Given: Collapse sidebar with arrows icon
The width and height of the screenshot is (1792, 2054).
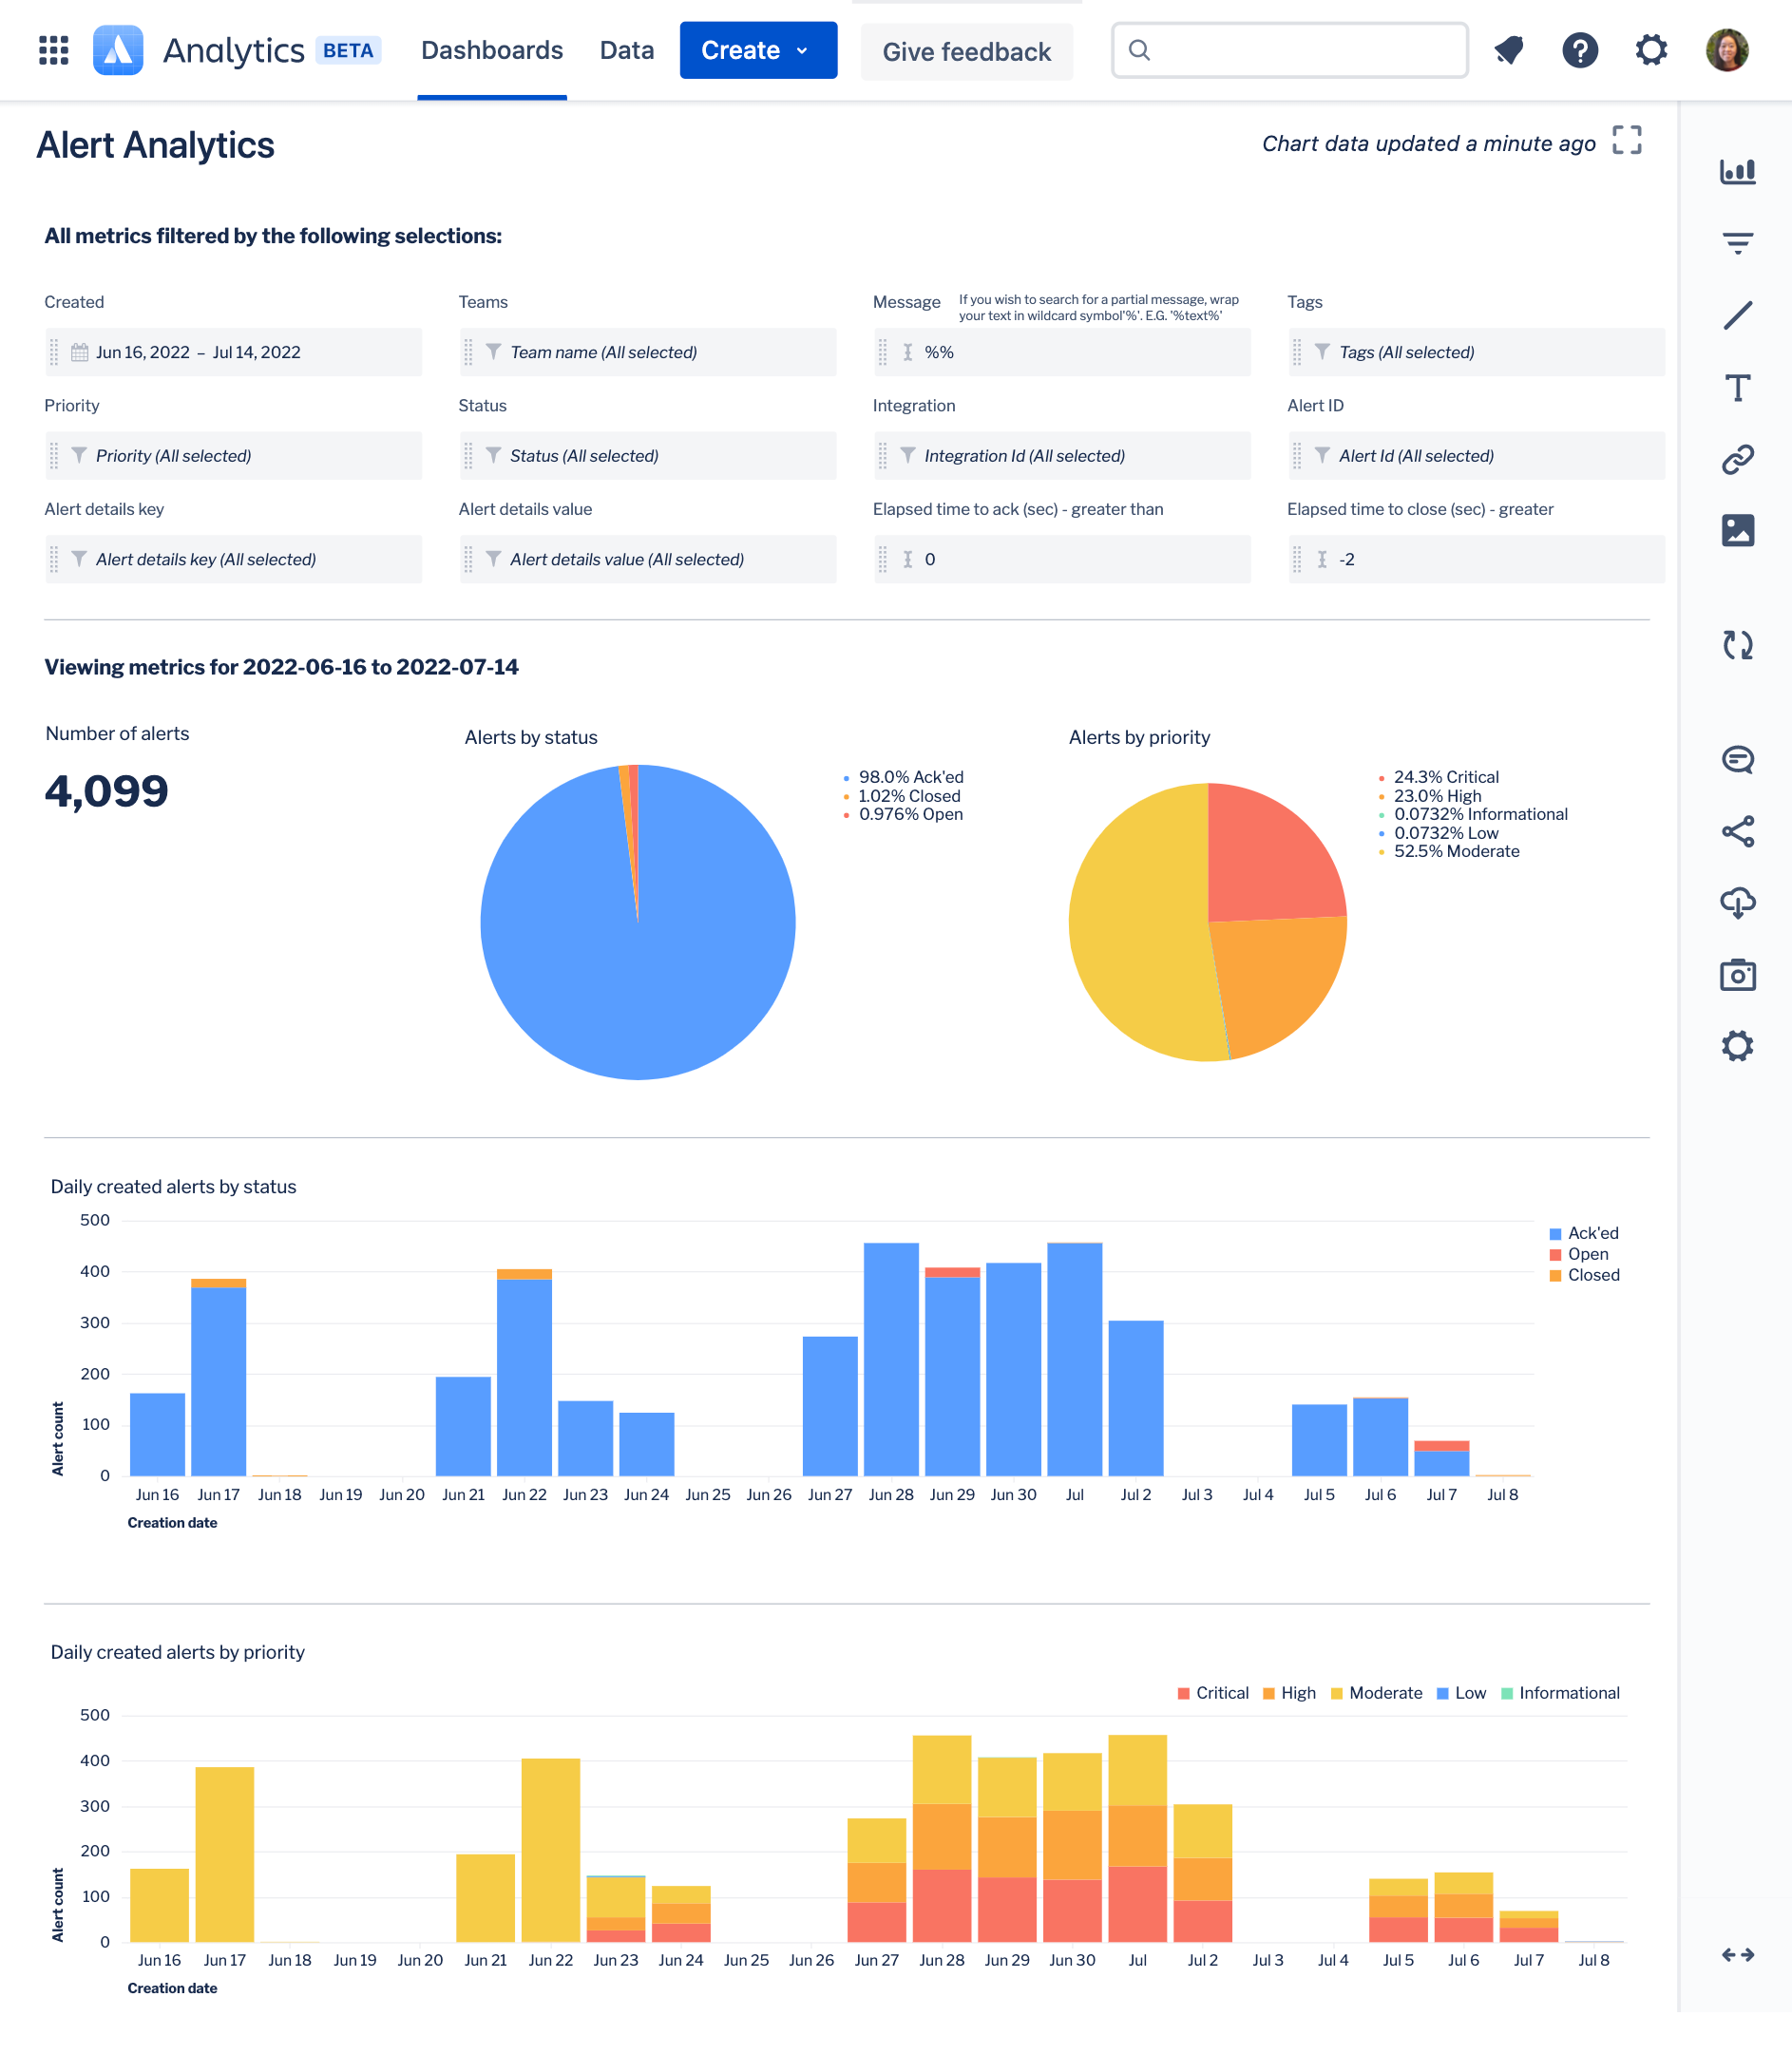Looking at the screenshot, I should pos(1738,1955).
